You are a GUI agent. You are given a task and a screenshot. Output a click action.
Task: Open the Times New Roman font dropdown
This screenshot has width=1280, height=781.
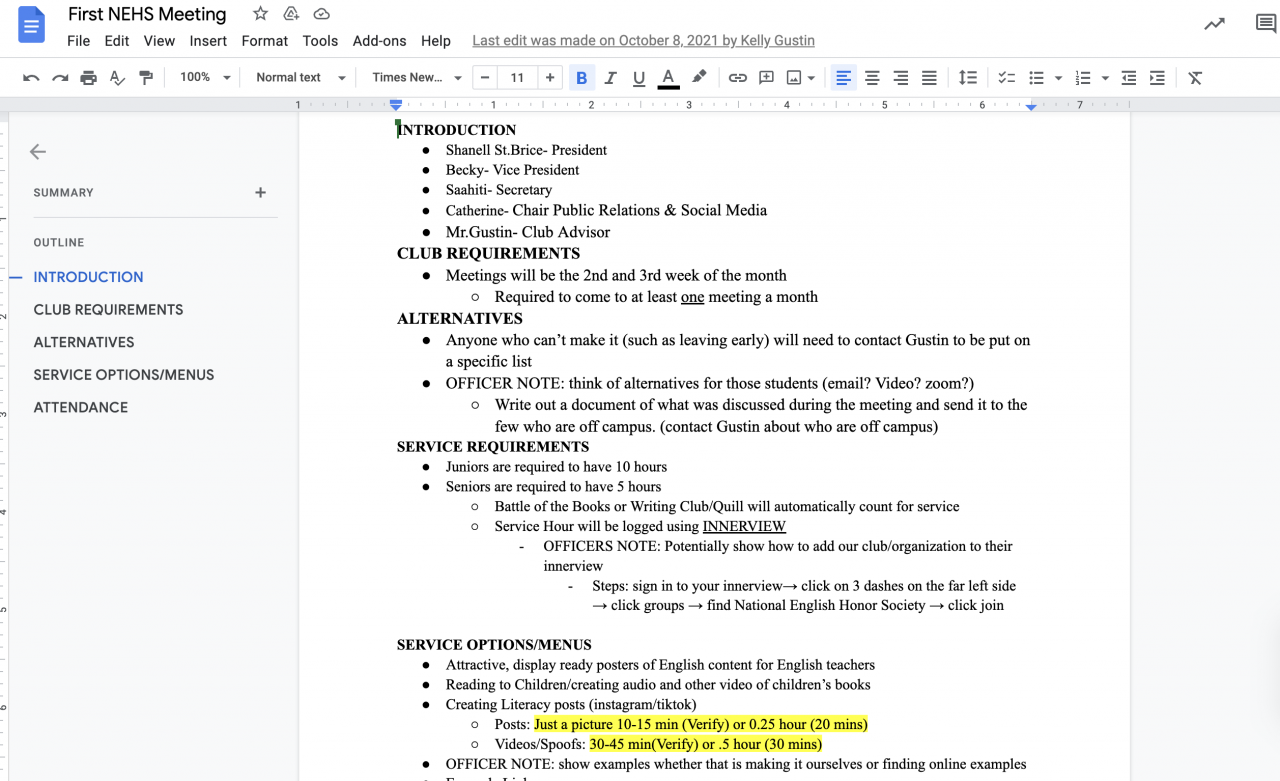[x=417, y=78]
